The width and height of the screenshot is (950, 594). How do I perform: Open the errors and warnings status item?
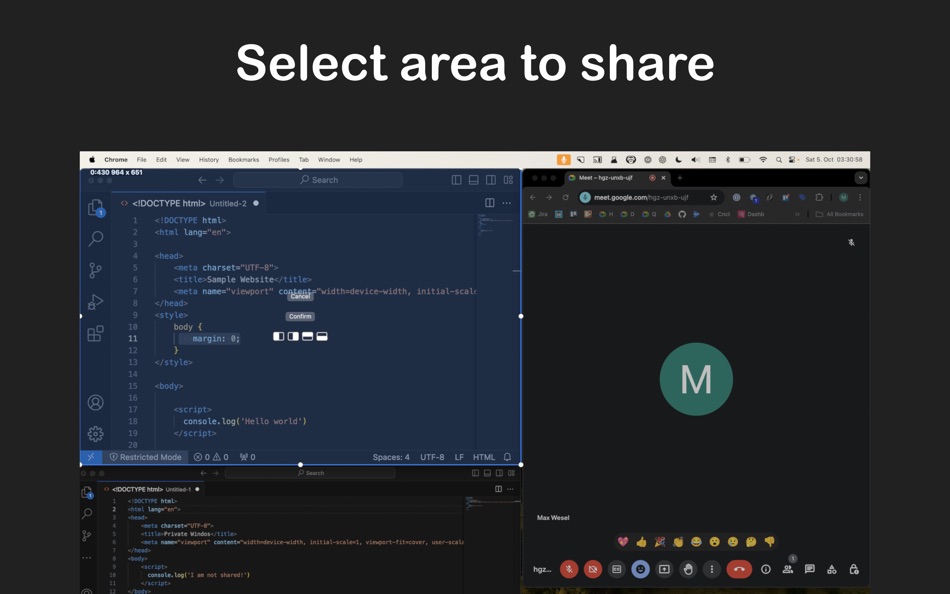211,457
